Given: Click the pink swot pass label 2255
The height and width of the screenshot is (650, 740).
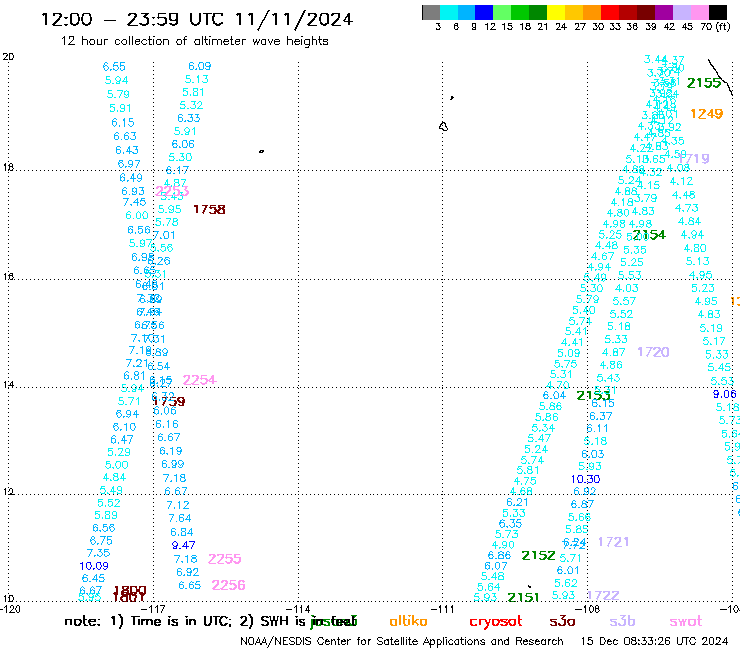Looking at the screenshot, I should (225, 559).
